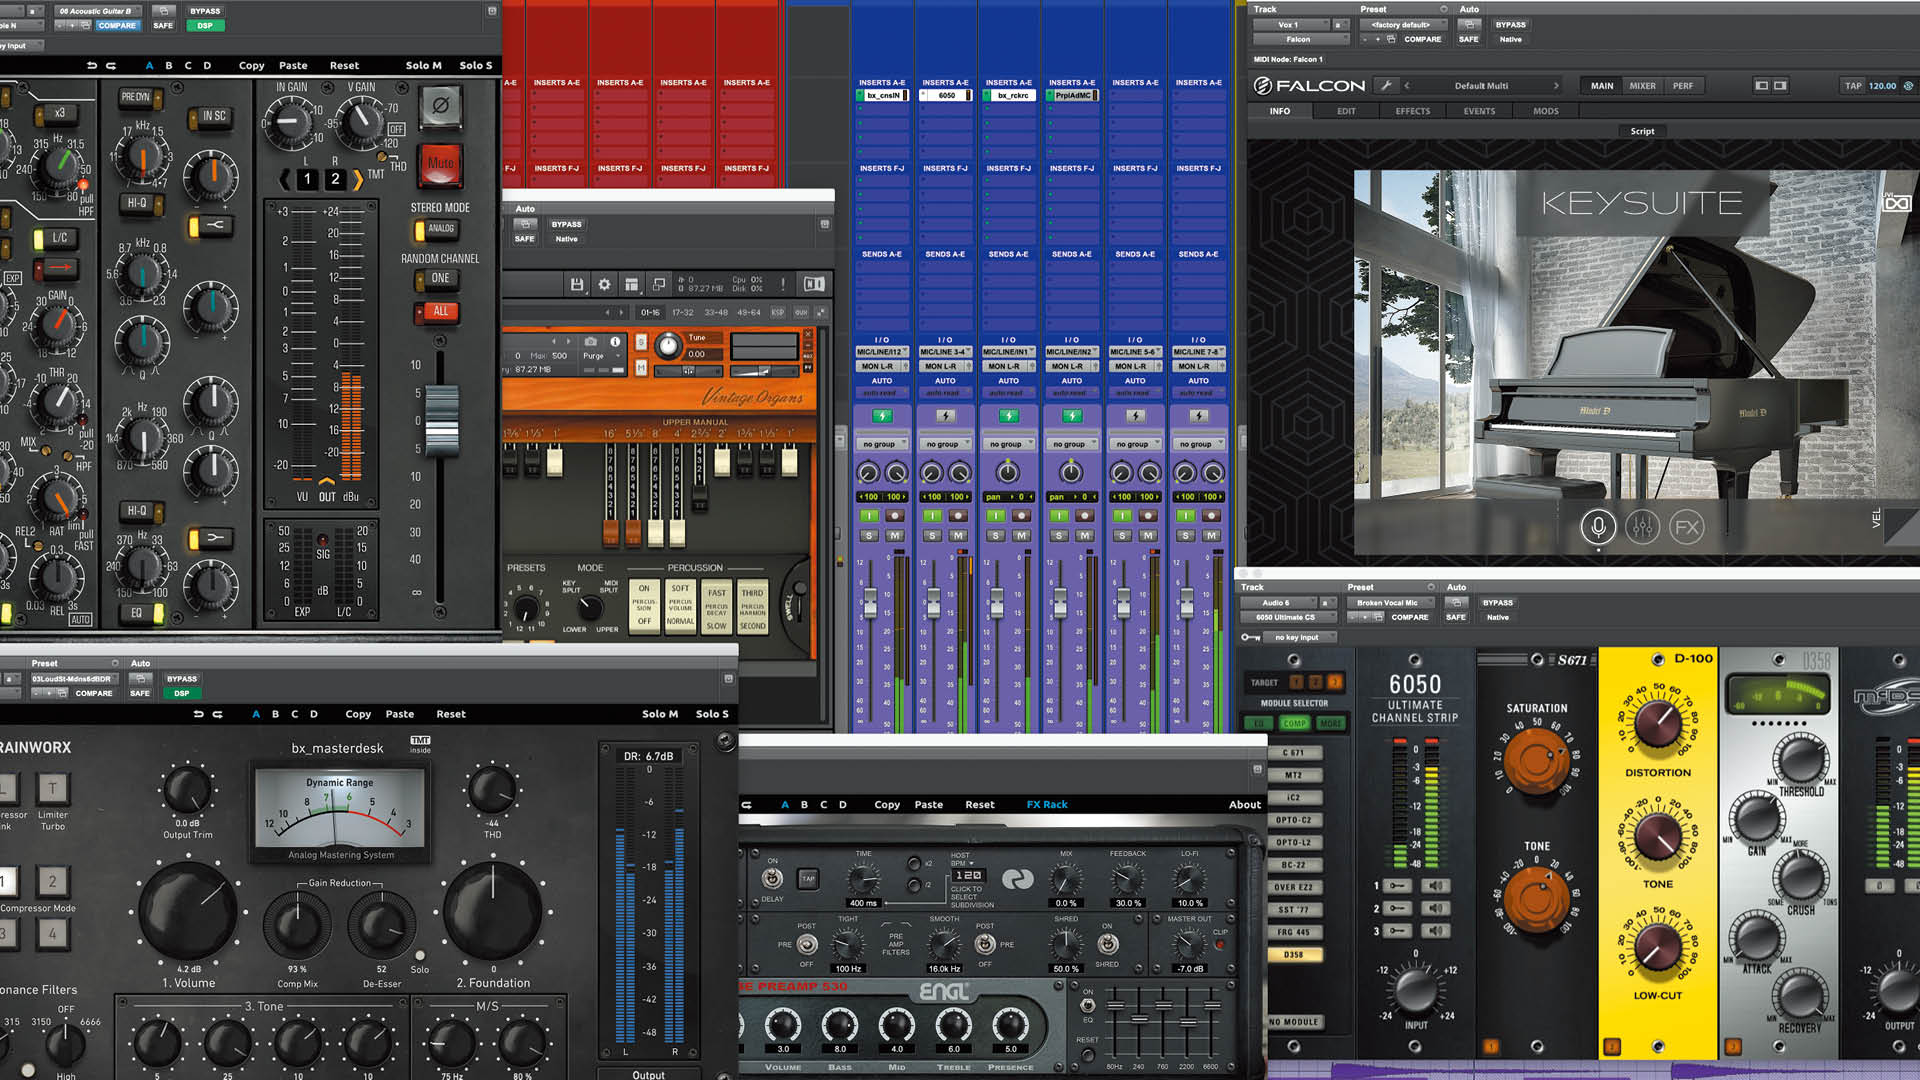Screen dimensions: 1920x1080
Task: Click speaker icon for slot 3 in 6050
Action: (1436, 930)
